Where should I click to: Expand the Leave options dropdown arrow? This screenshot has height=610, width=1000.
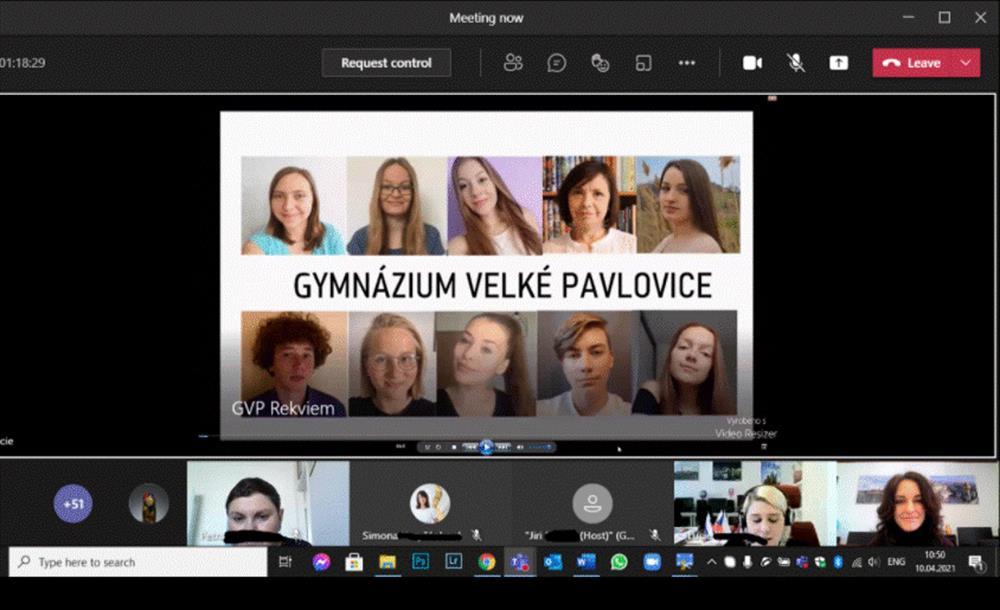point(966,63)
